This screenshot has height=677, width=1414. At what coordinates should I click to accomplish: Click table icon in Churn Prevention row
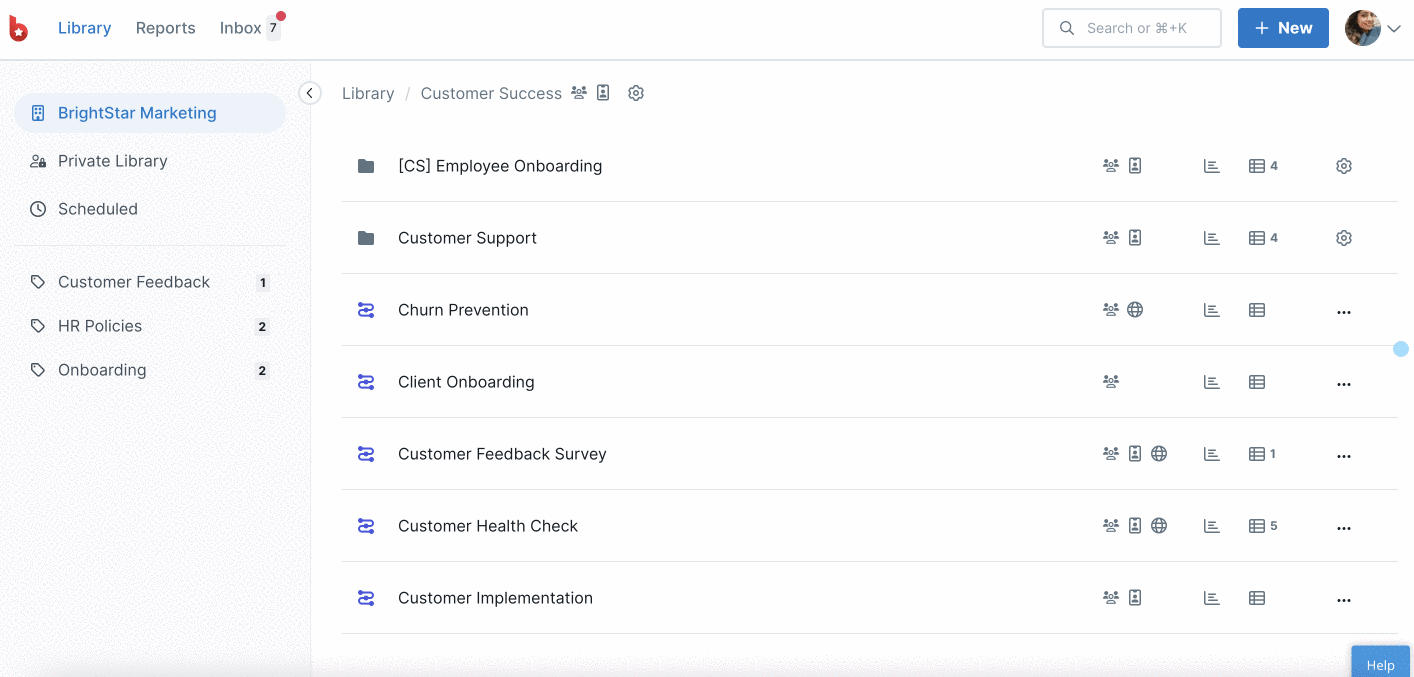click(x=1257, y=310)
